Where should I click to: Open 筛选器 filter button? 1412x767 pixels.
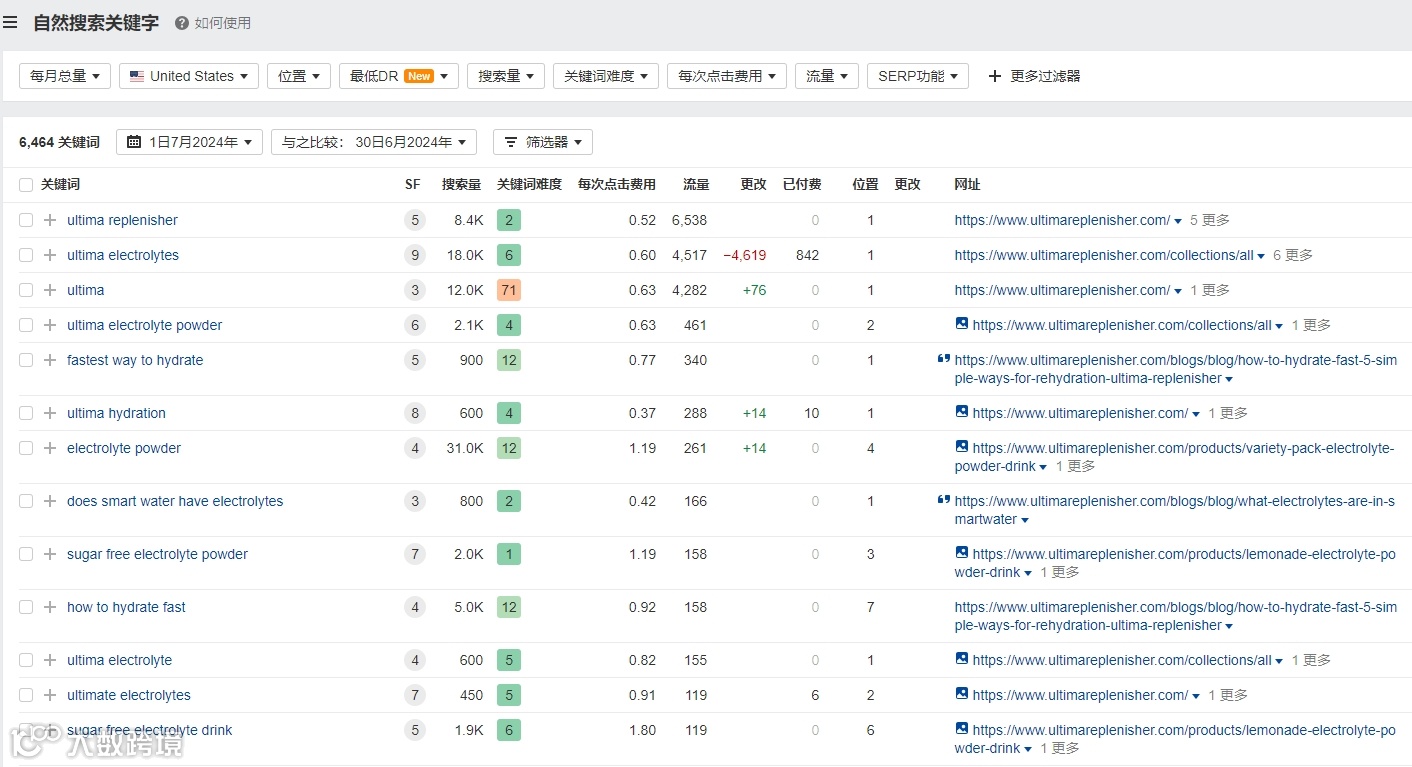tap(543, 142)
